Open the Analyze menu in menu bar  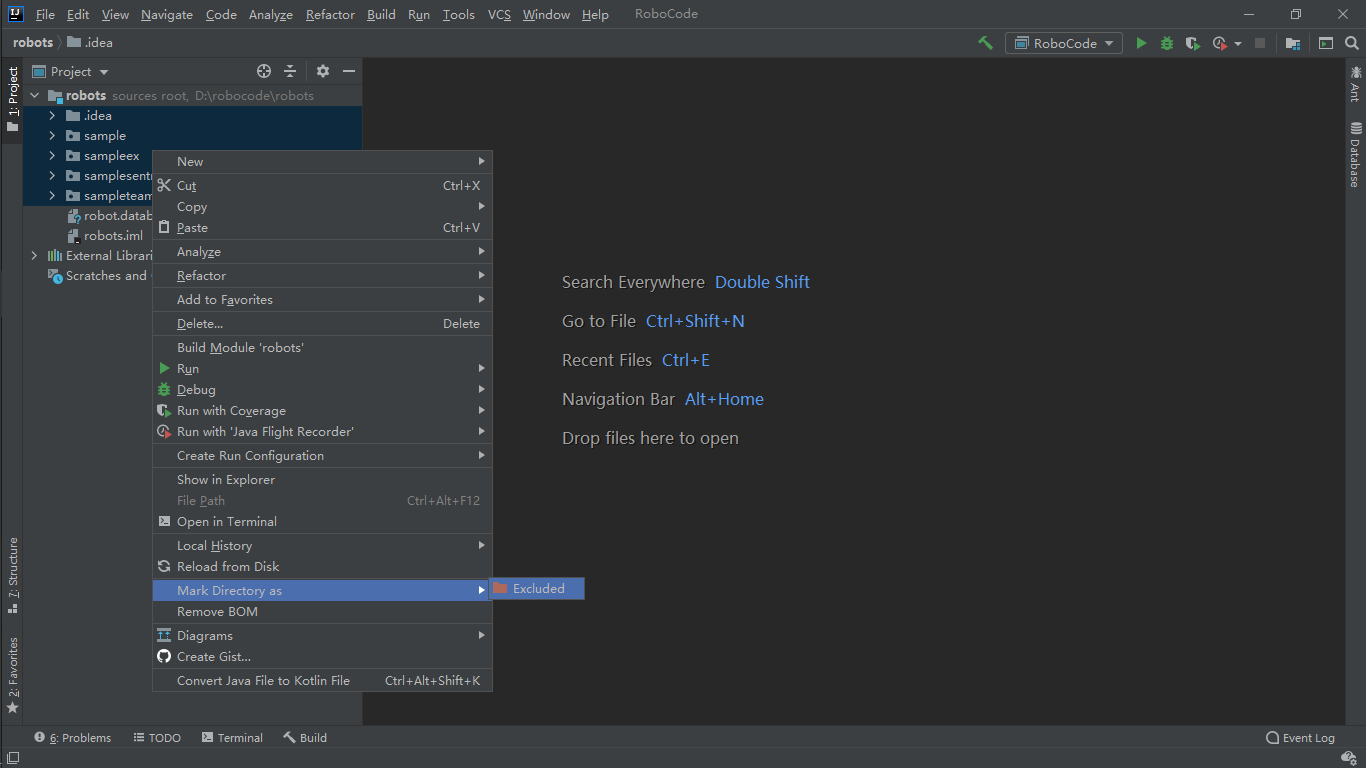pos(271,14)
